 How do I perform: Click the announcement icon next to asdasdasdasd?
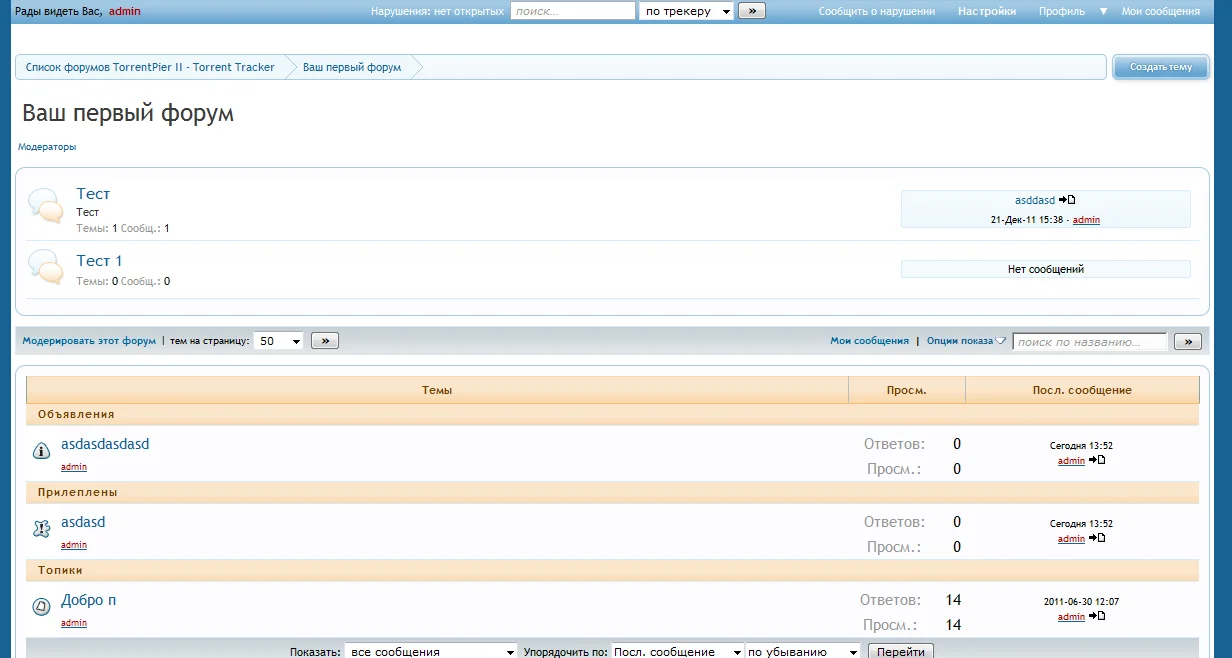(42, 451)
